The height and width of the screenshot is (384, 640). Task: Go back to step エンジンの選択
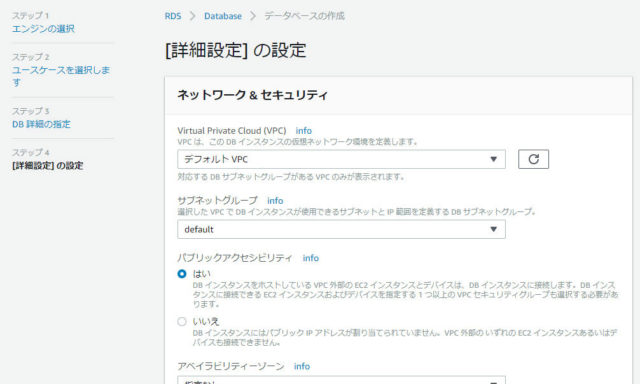(43, 29)
